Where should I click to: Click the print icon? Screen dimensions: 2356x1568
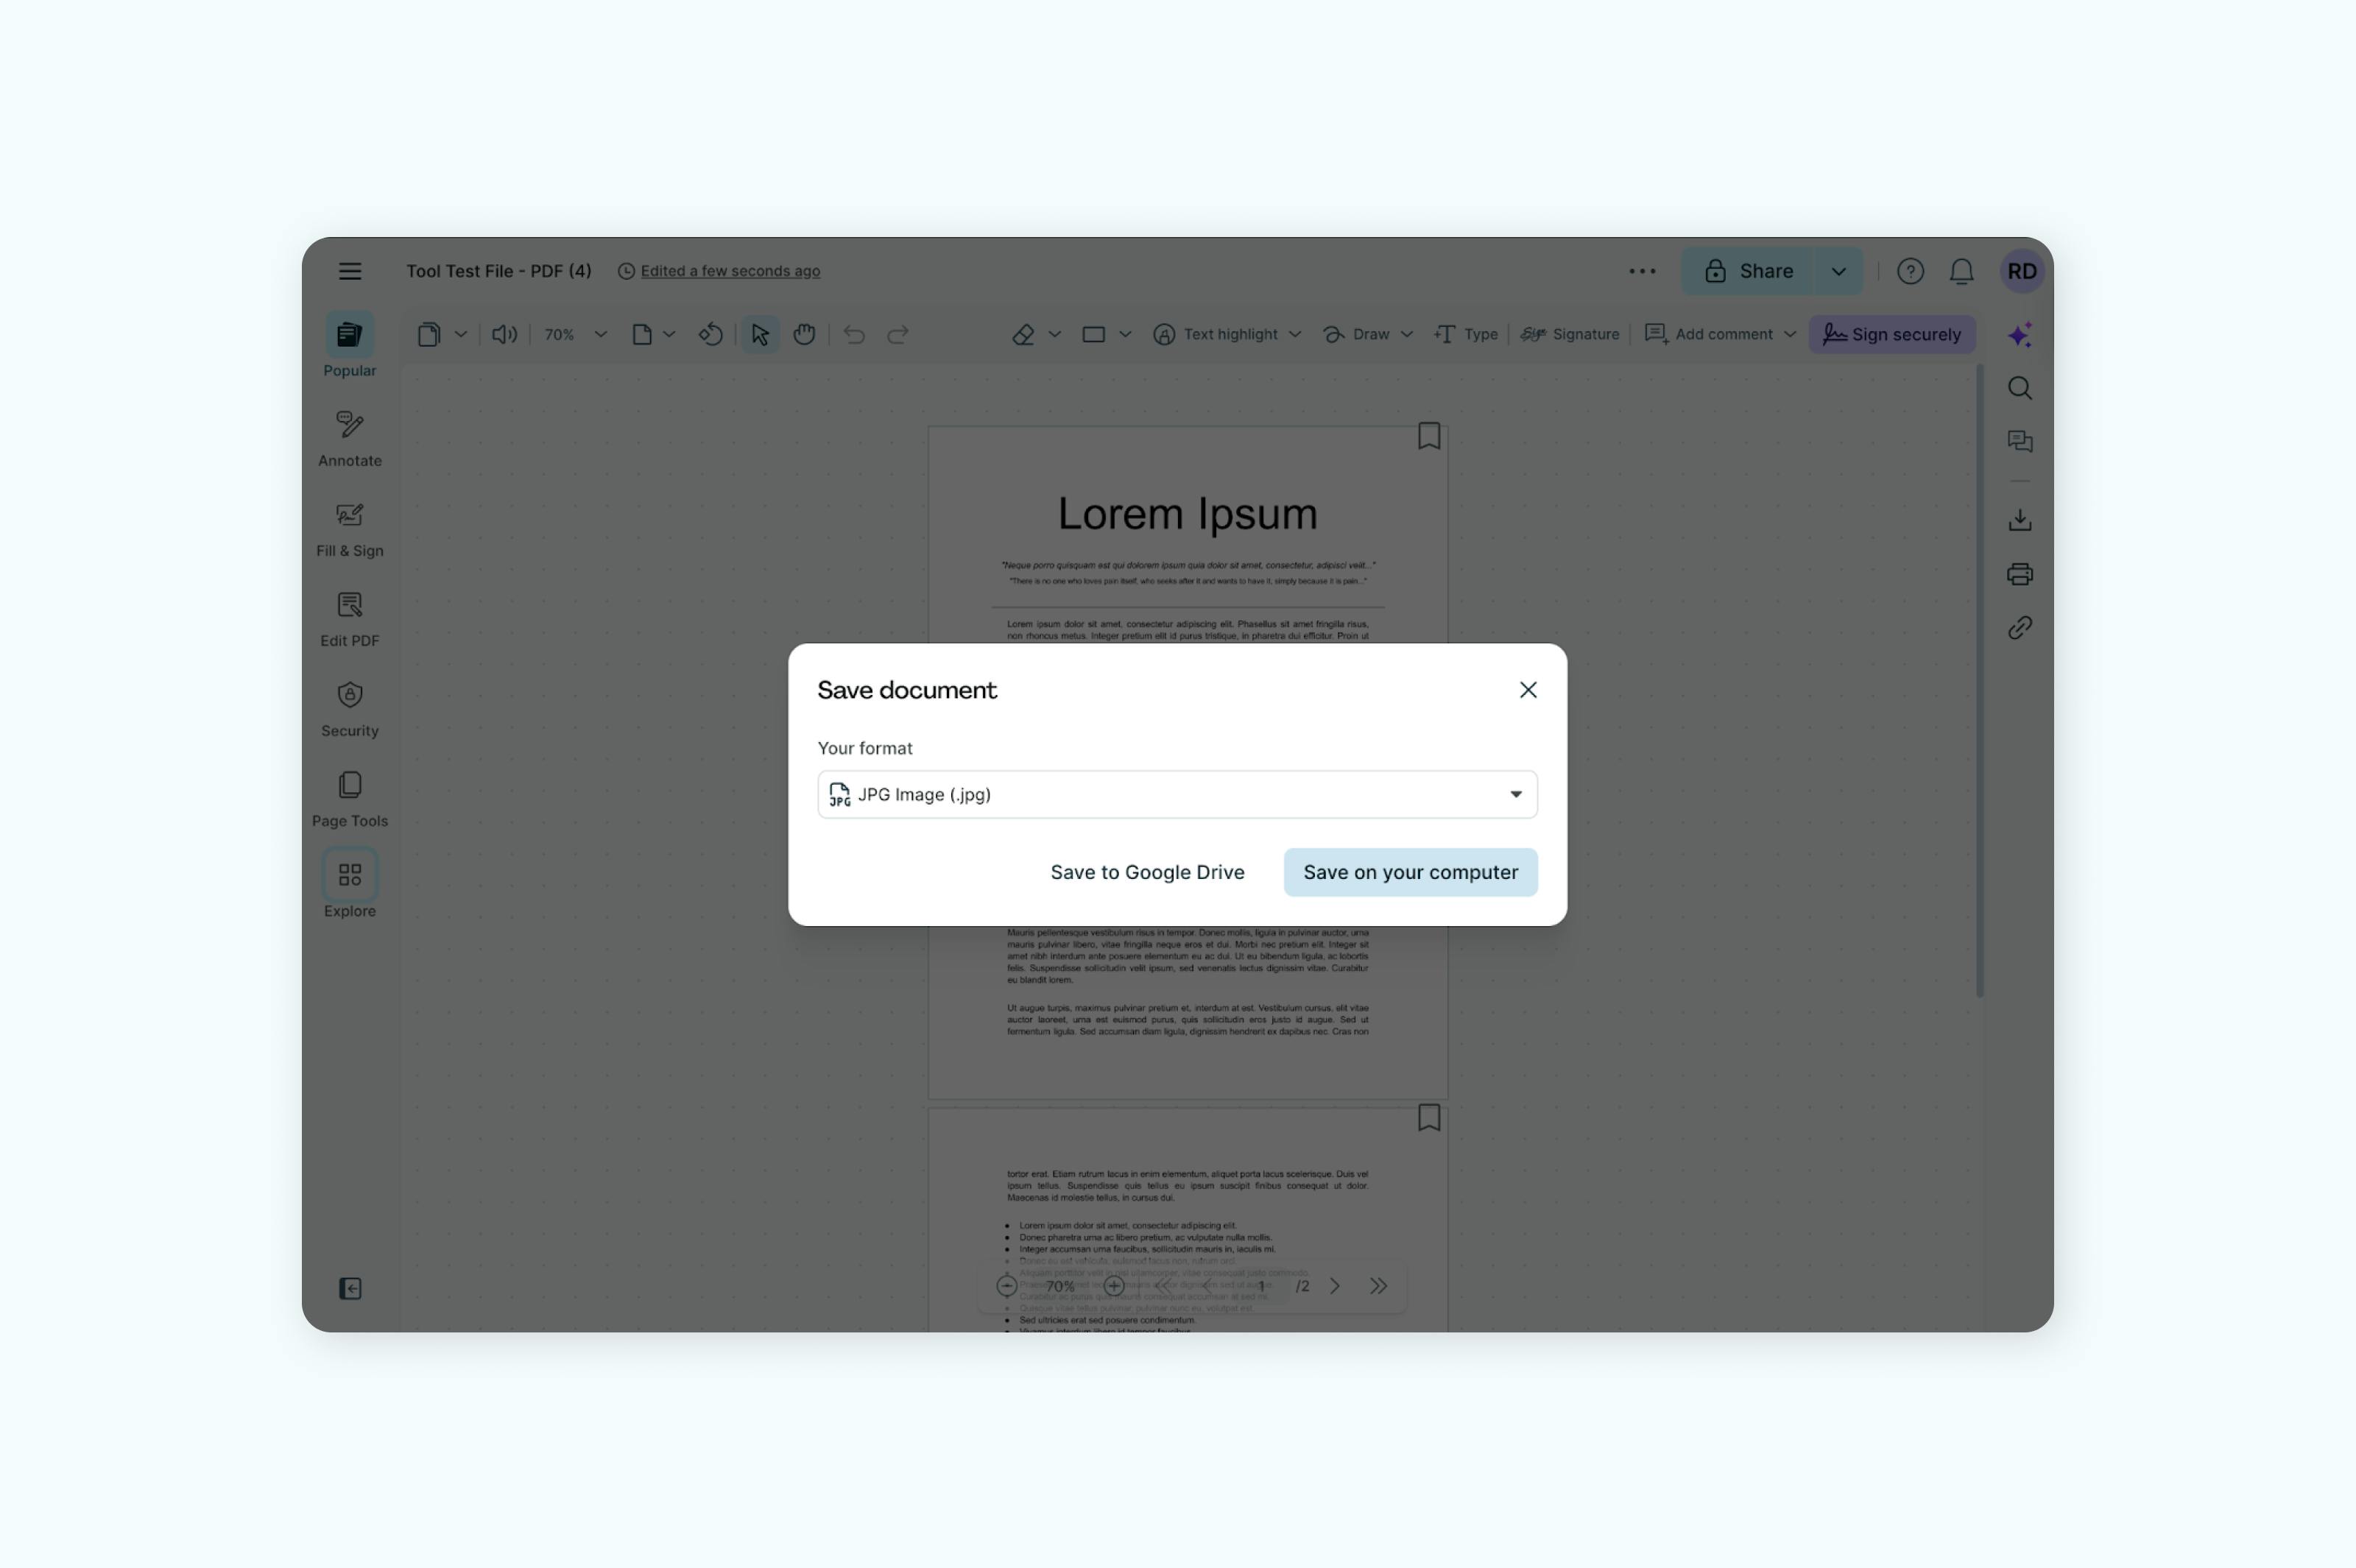[2019, 574]
